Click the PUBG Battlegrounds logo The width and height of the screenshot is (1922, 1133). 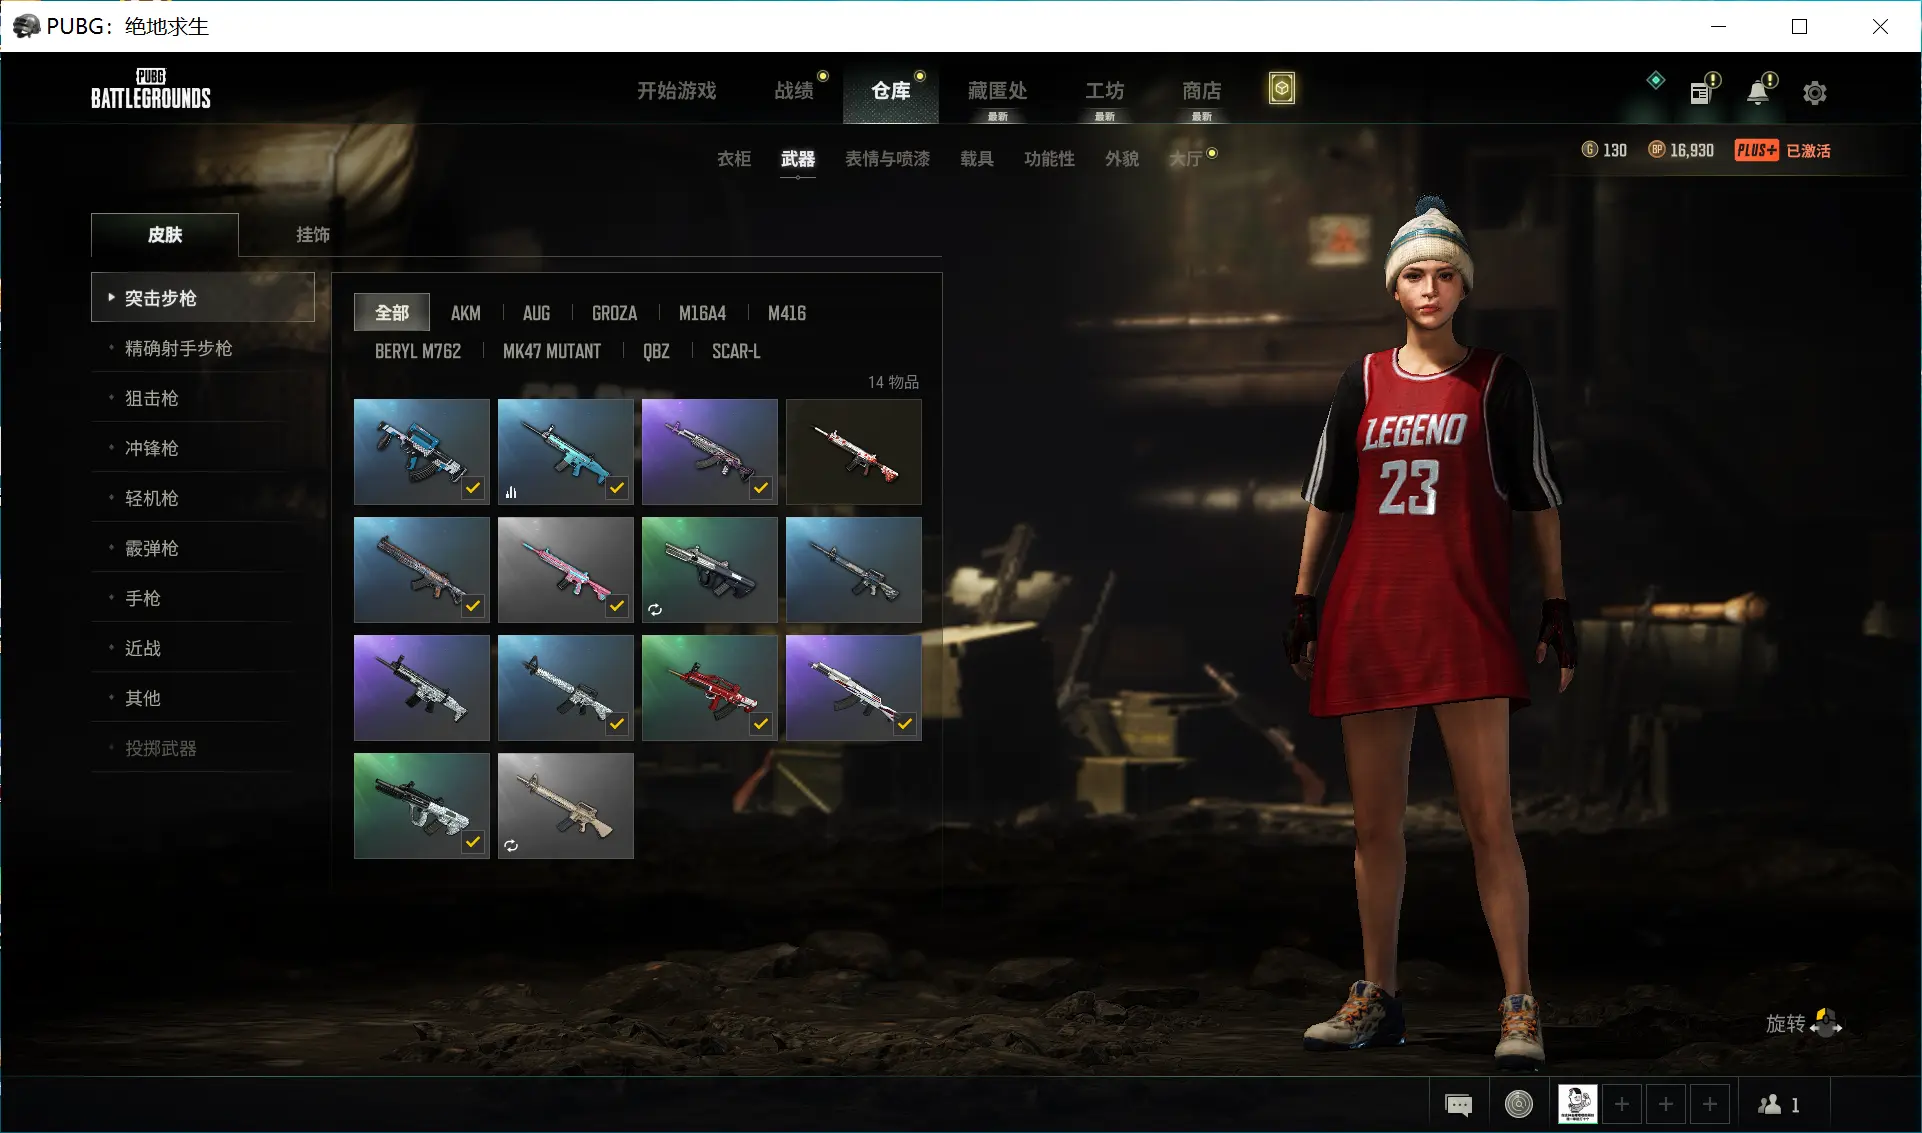coord(151,89)
